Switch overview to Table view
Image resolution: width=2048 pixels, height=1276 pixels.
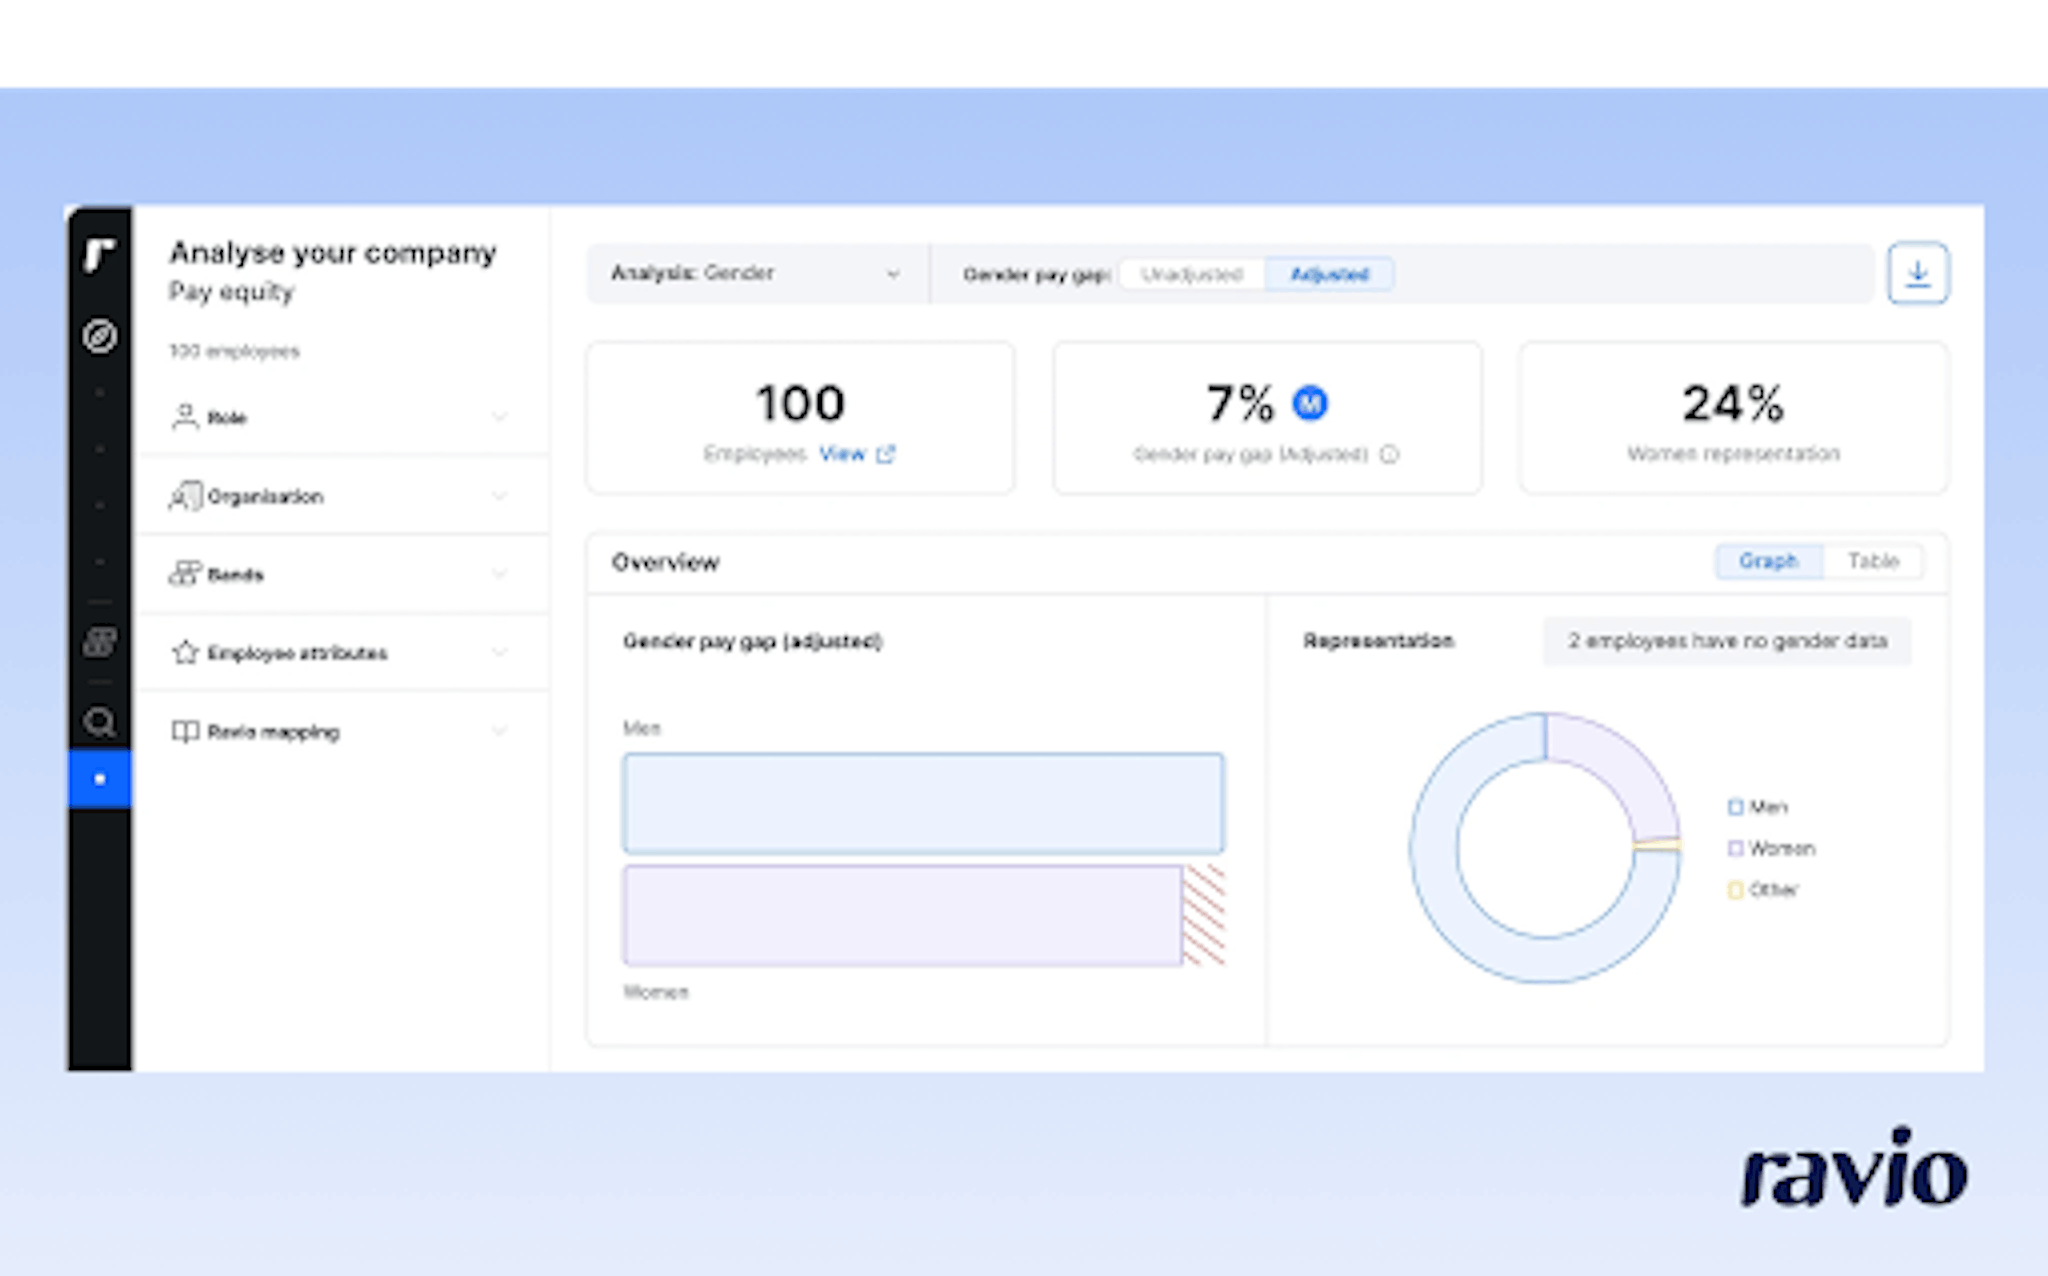(x=1872, y=561)
